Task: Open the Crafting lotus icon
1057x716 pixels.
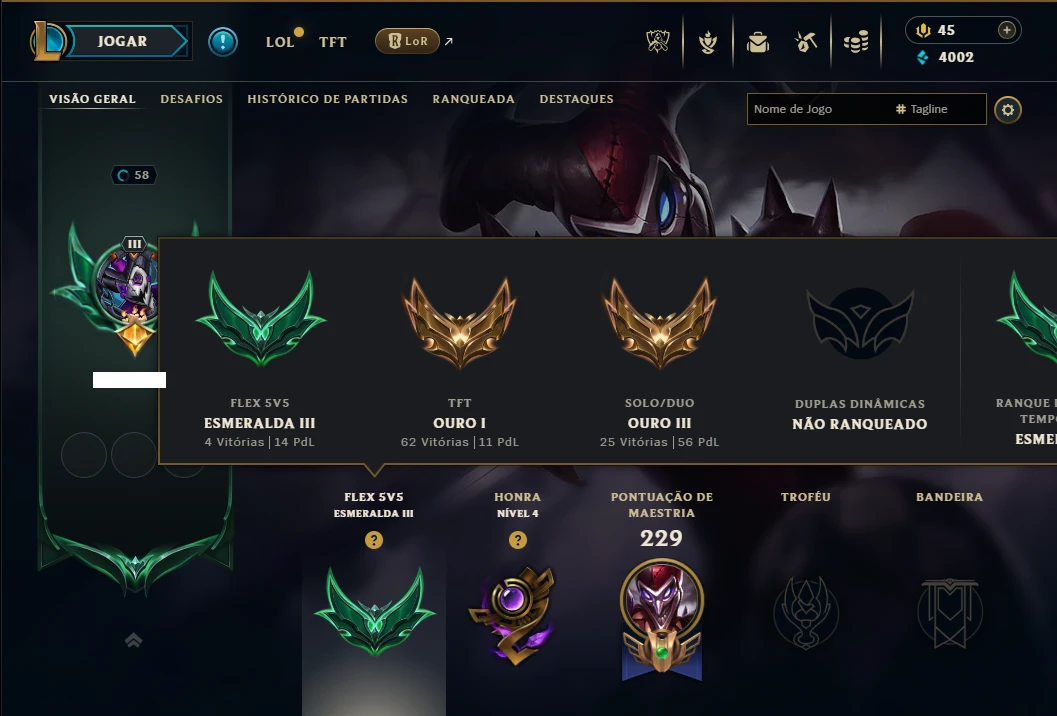Action: (x=708, y=42)
